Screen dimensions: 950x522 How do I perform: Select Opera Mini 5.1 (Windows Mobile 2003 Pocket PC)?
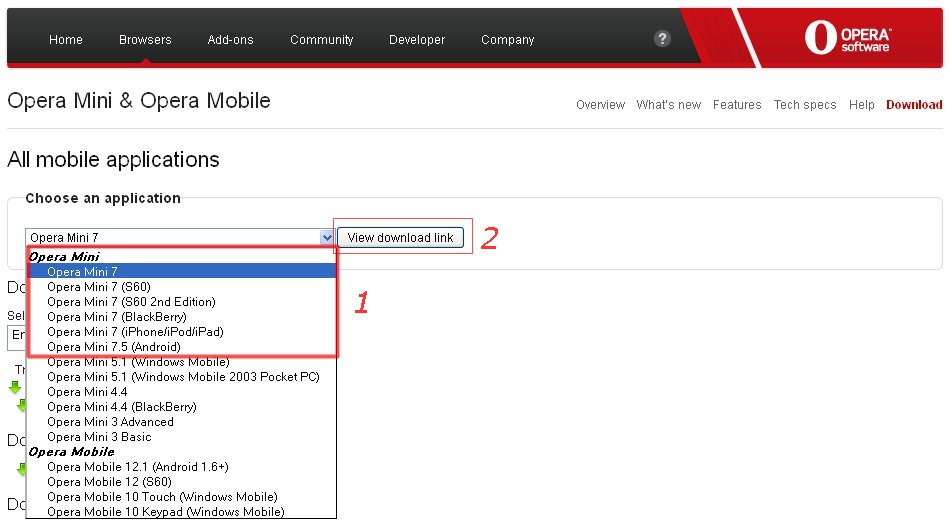click(x=182, y=377)
